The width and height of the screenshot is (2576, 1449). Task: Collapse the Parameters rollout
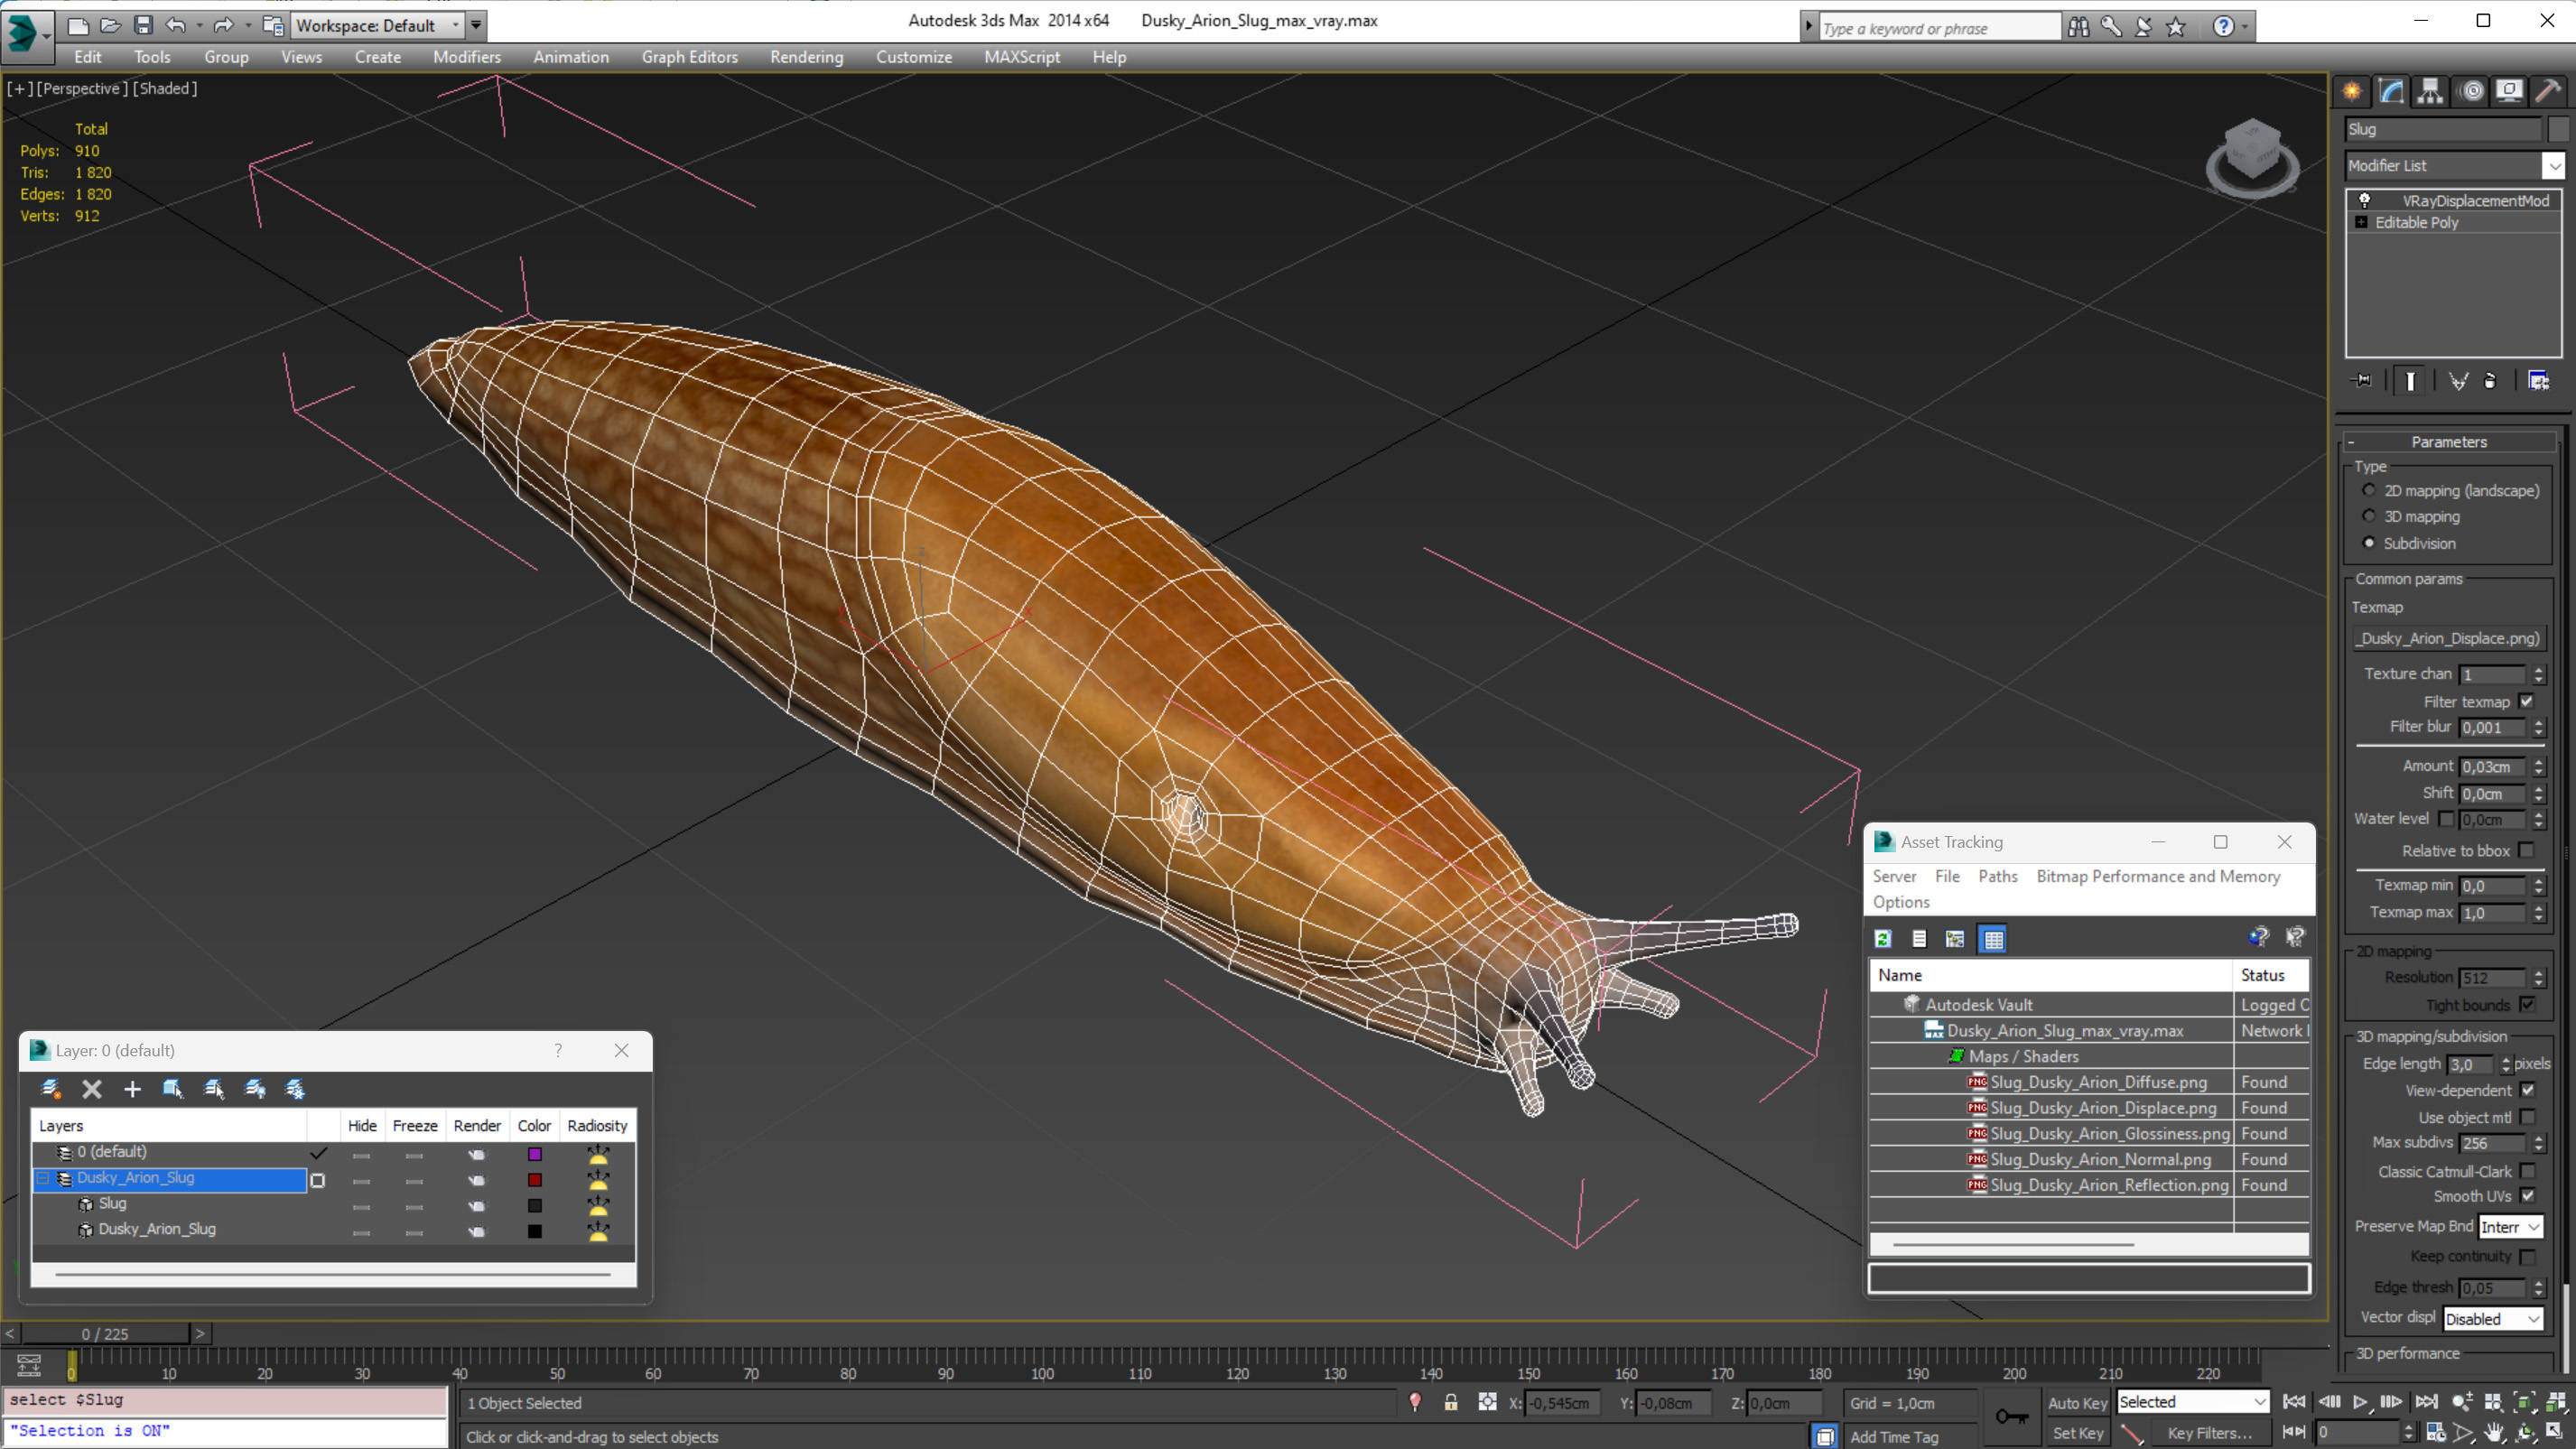point(2448,442)
